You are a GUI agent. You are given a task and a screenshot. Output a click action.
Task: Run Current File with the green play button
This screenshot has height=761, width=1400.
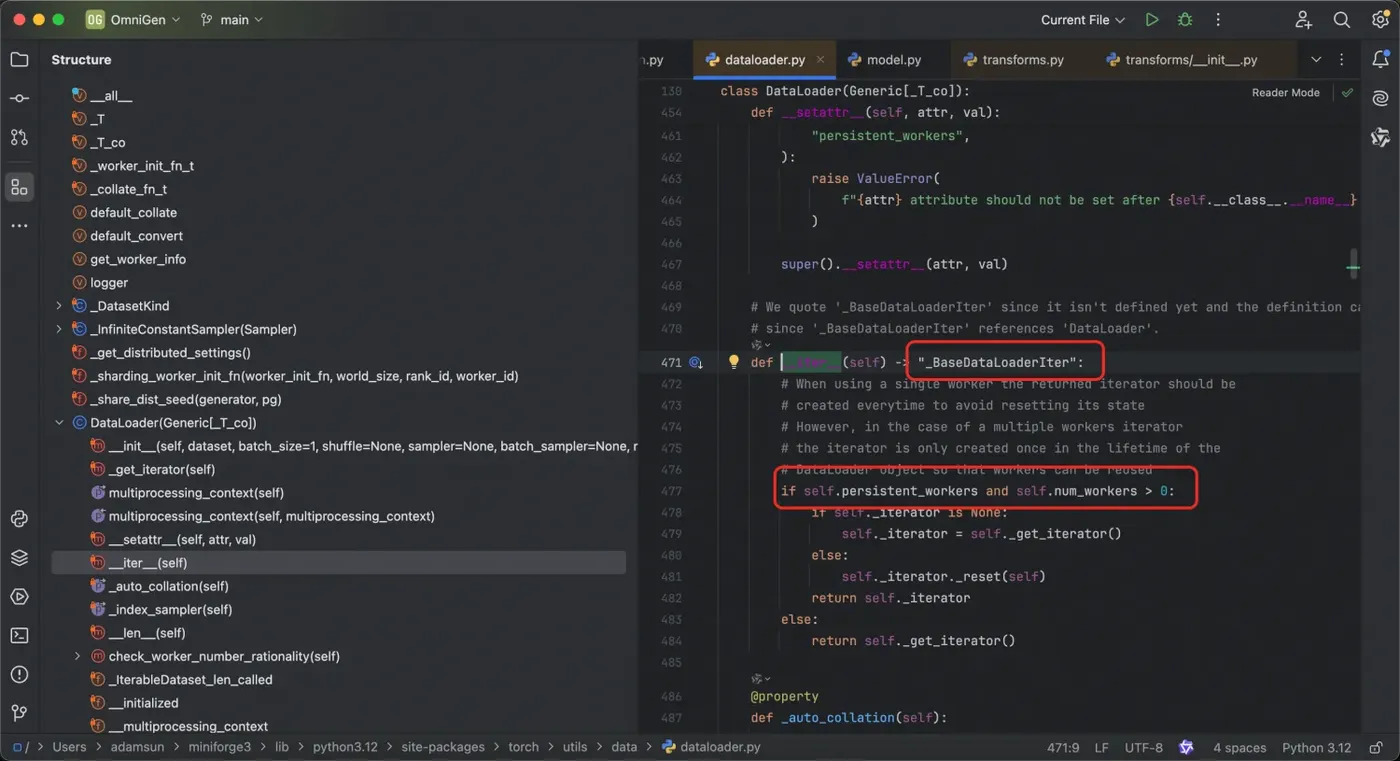click(x=1152, y=20)
